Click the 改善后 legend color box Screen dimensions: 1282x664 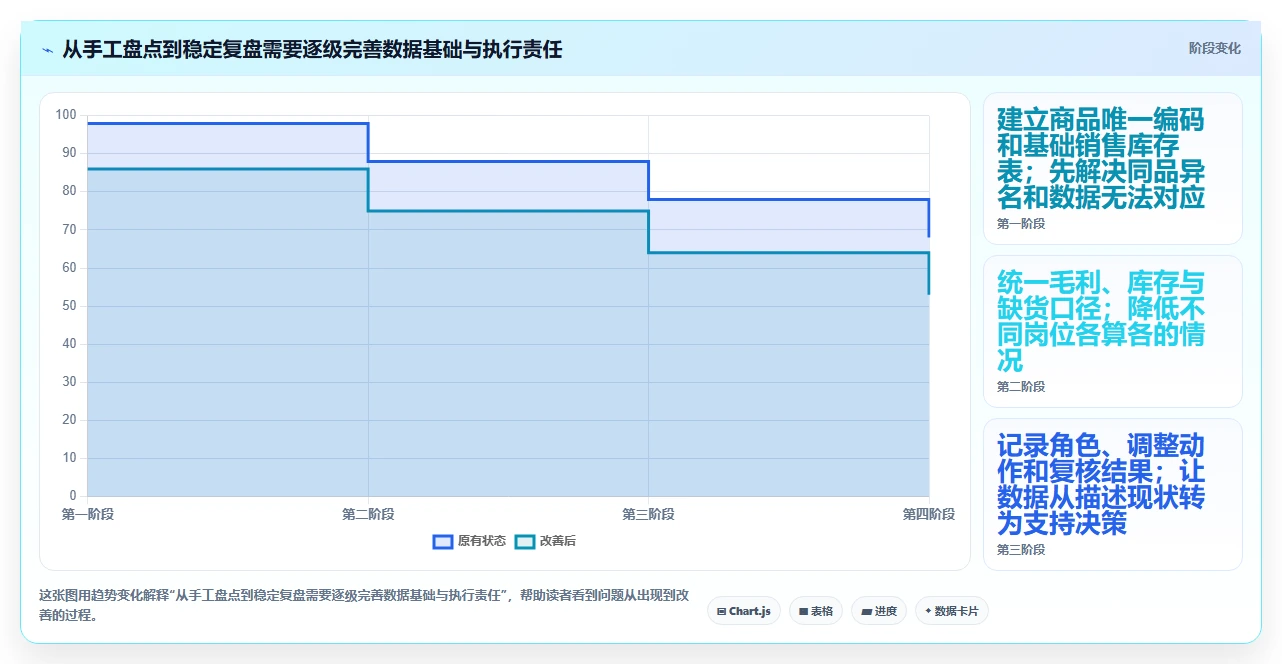[x=525, y=541]
